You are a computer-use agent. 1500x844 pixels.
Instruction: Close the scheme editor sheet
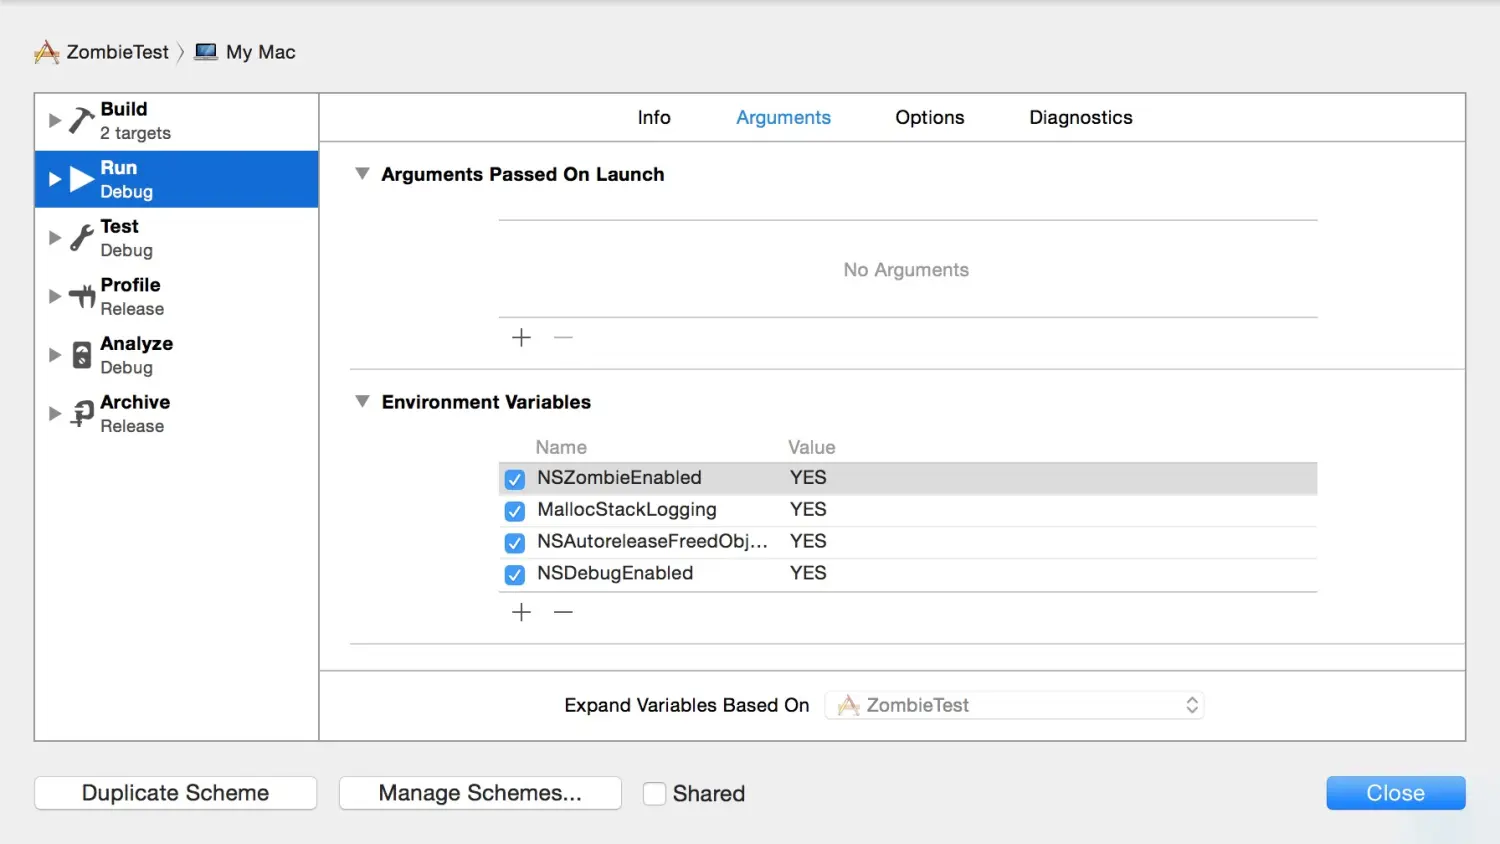[x=1396, y=793]
